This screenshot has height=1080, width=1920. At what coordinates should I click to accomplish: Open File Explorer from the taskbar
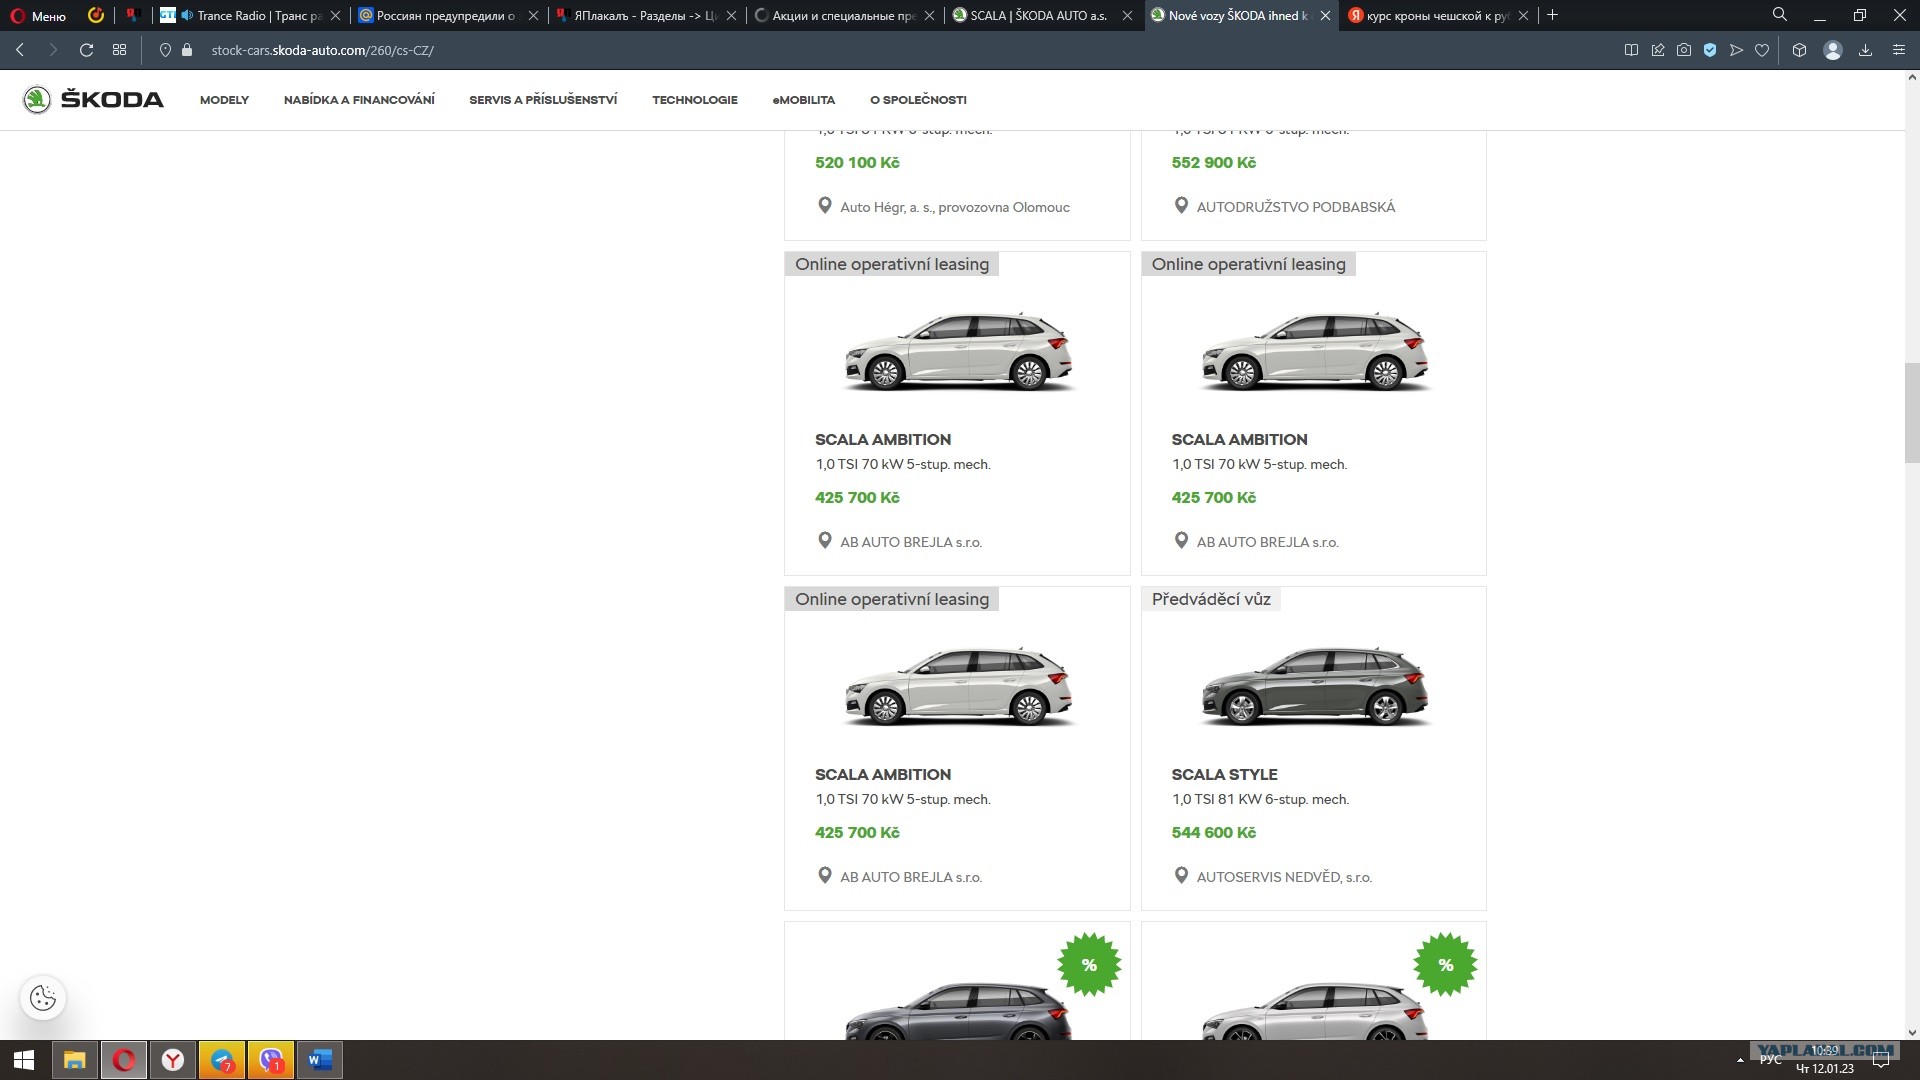[x=75, y=1060]
